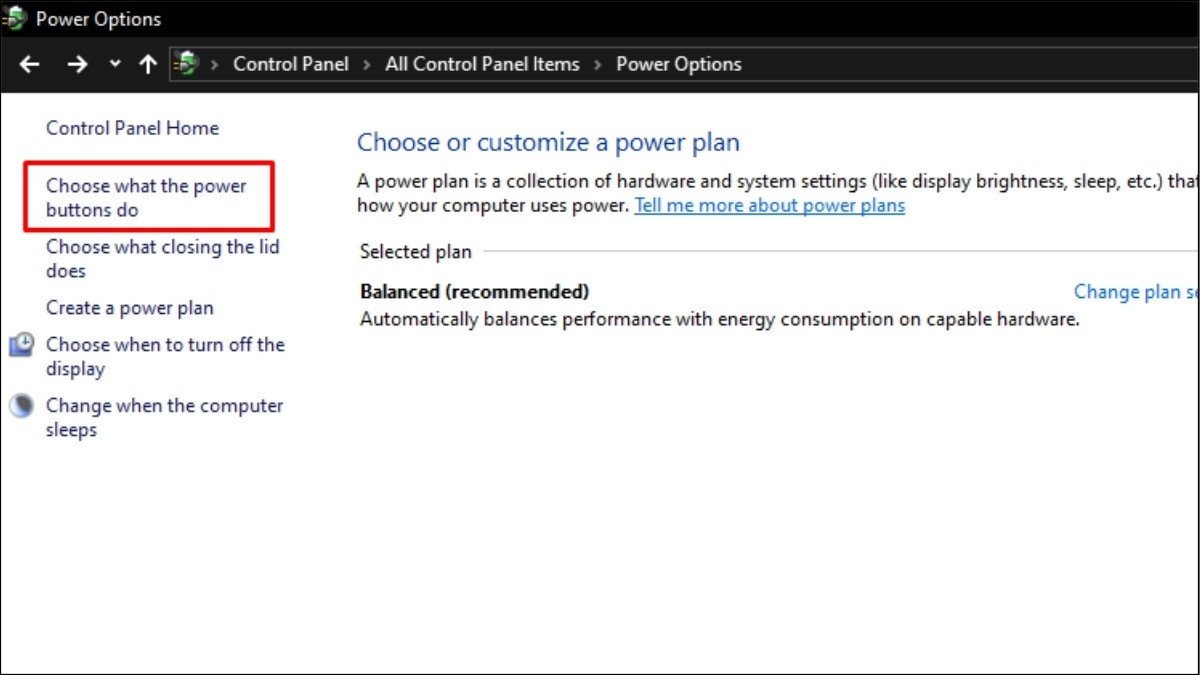Navigate to Control Panel via breadcrumb
This screenshot has width=1200, height=675.
click(290, 63)
